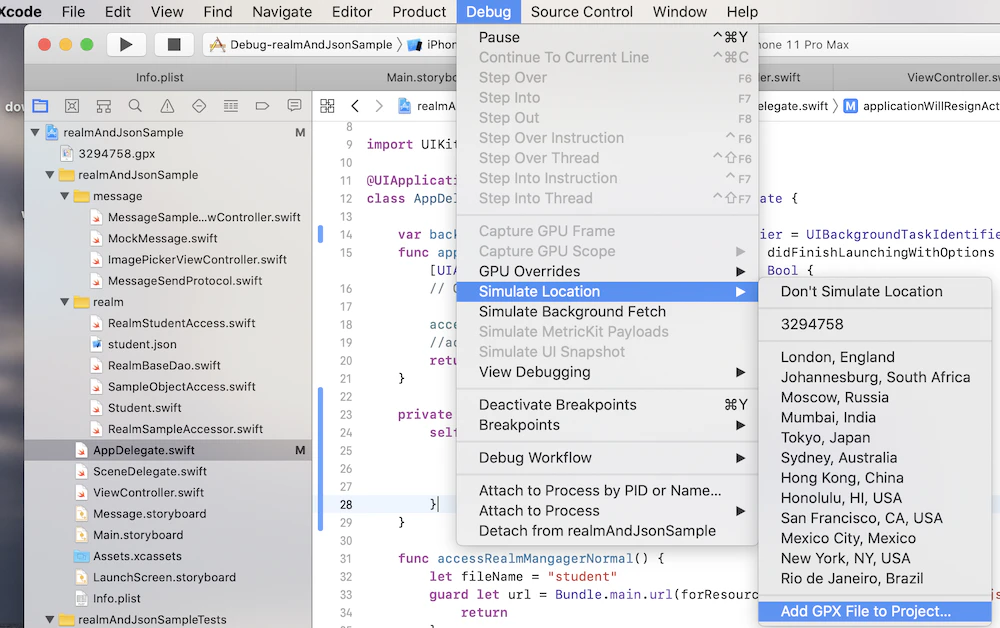Switch to the Info.plist tab
1000x628 pixels.
click(x=160, y=78)
